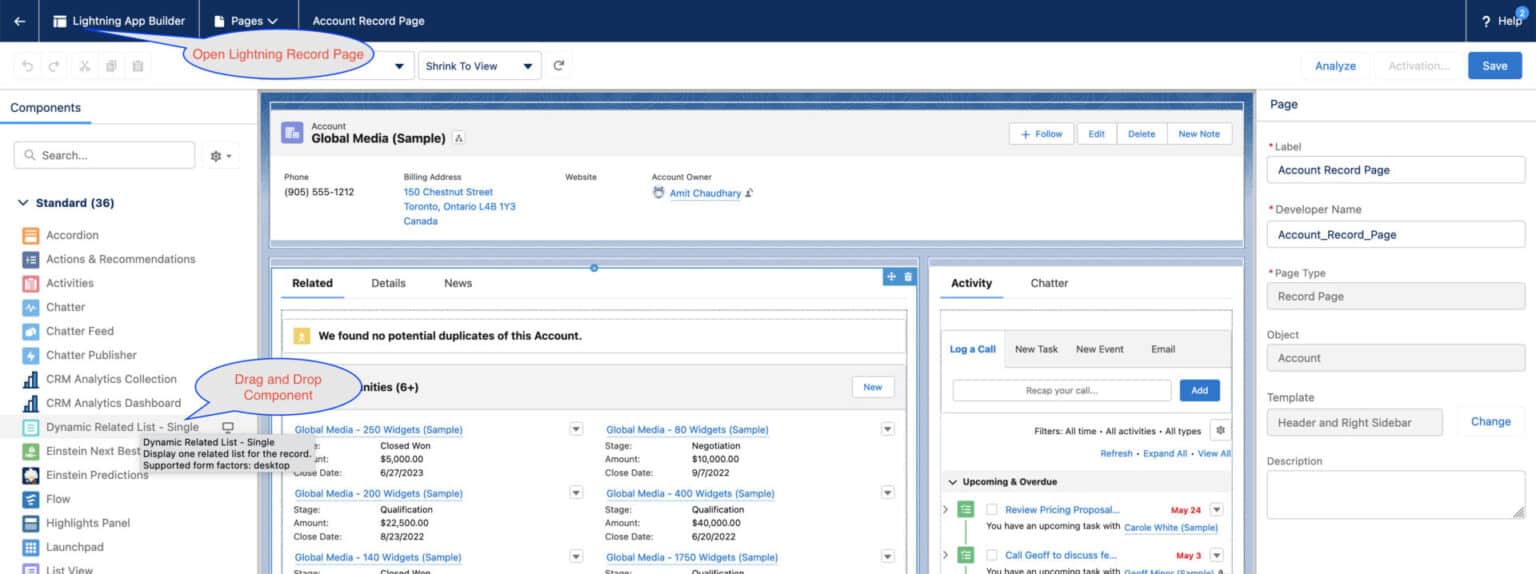Switch to the Chatter tab
The height and width of the screenshot is (574, 1536).
tap(1049, 283)
